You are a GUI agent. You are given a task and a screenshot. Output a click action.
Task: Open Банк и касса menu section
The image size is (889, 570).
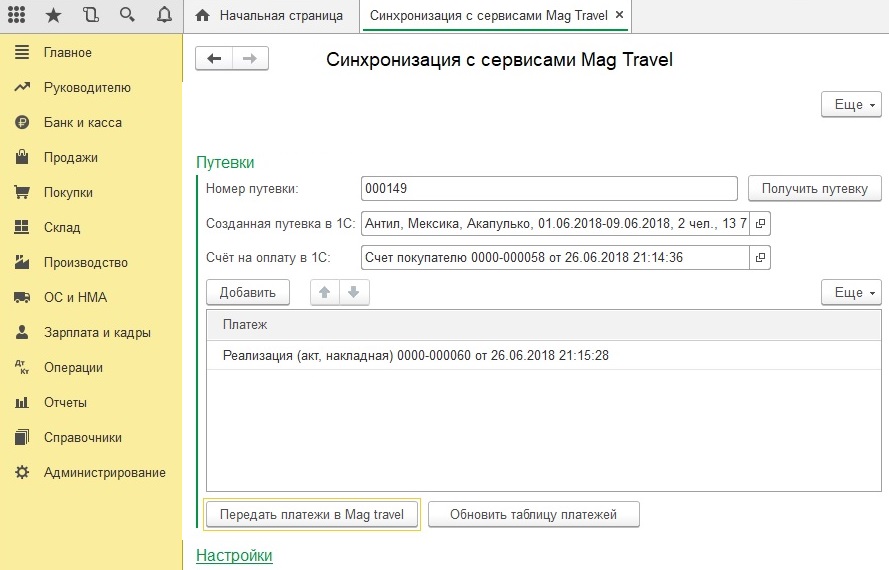pos(83,123)
